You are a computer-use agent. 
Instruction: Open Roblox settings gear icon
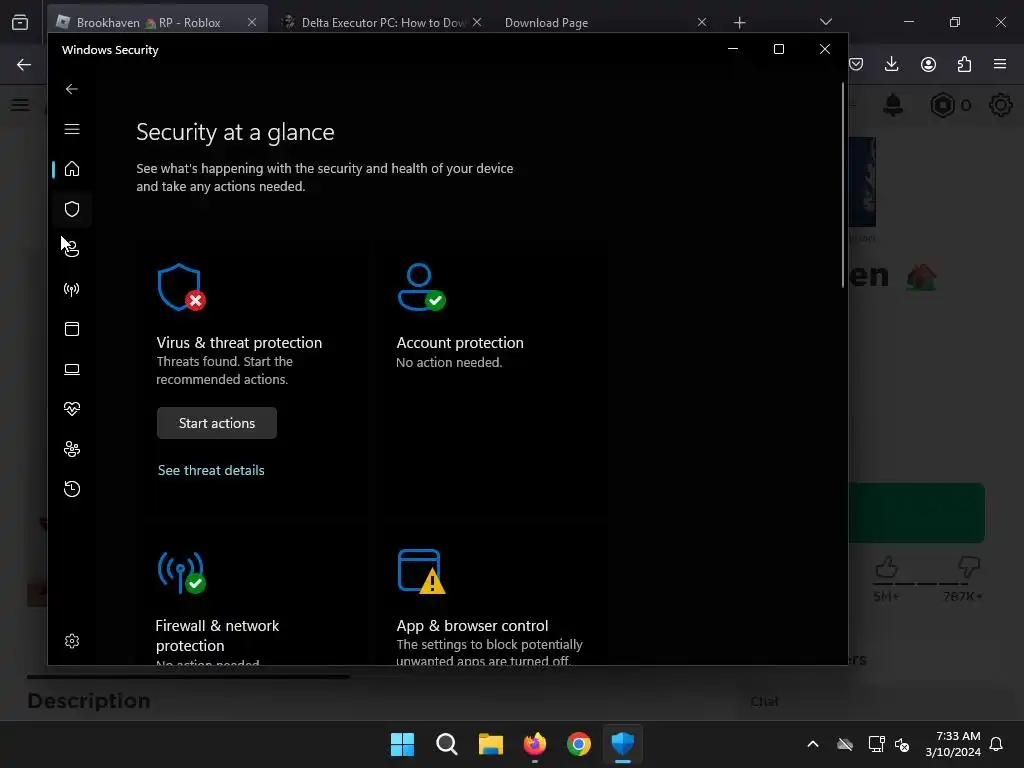pos(1000,105)
